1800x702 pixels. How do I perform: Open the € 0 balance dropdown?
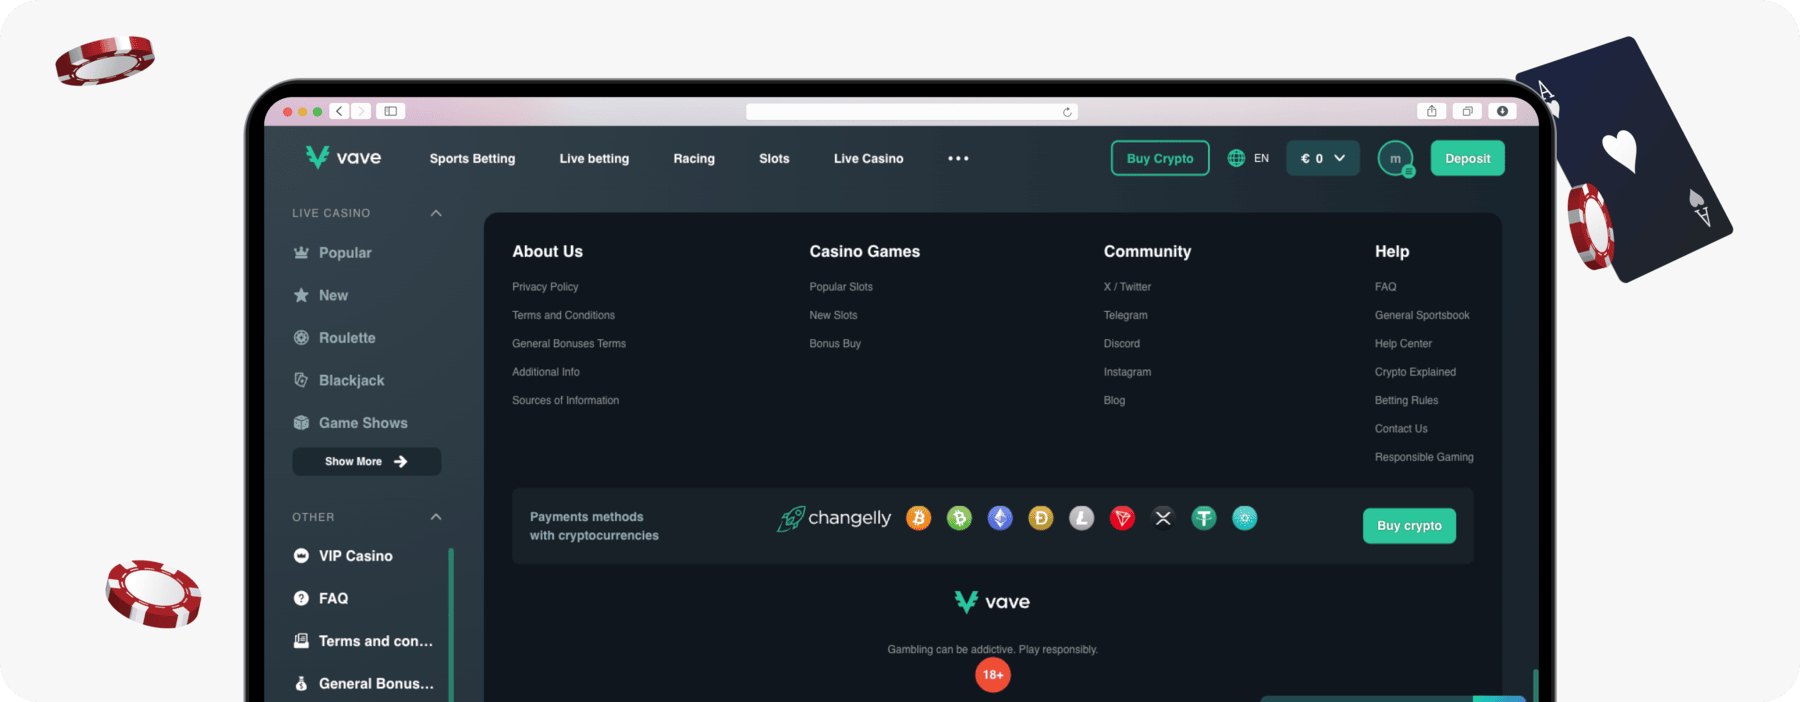click(1323, 158)
